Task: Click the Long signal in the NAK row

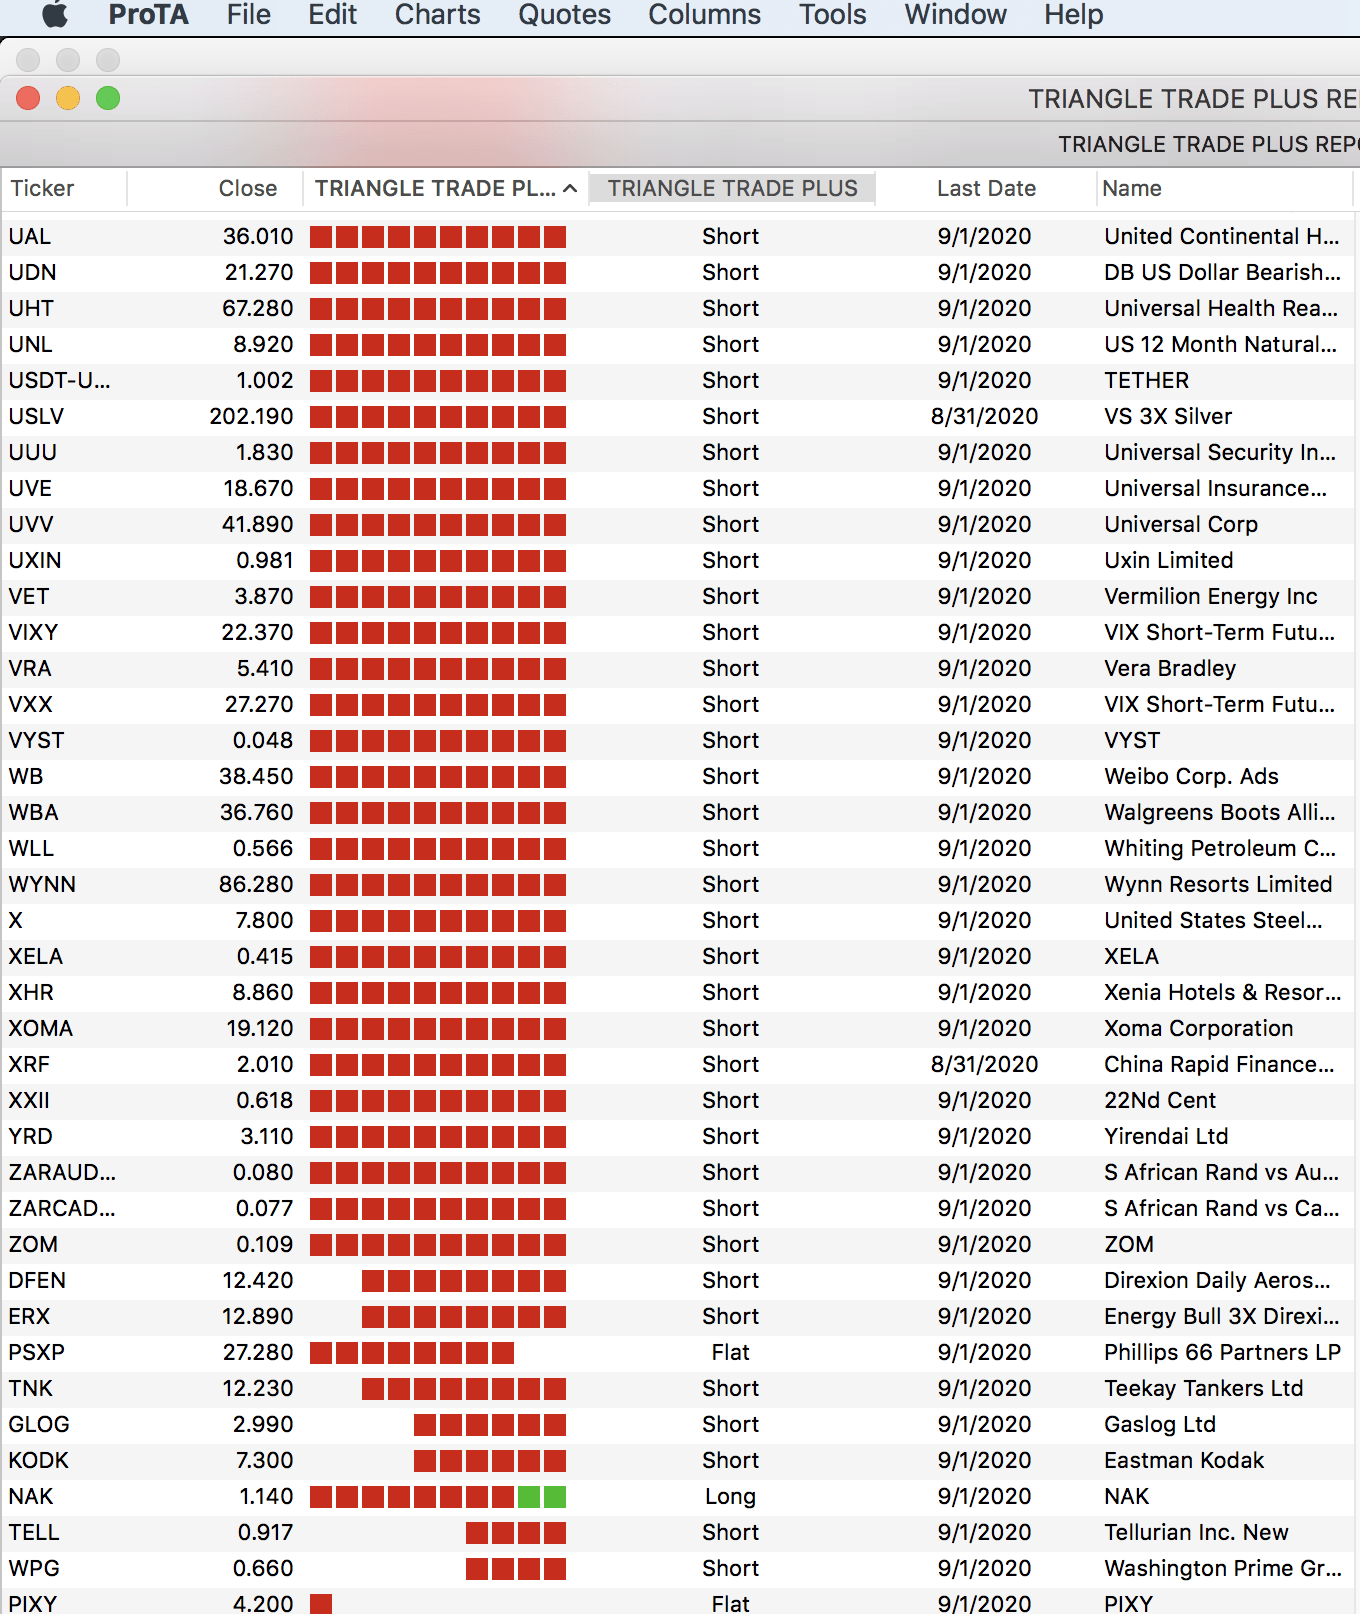Action: [730, 1496]
